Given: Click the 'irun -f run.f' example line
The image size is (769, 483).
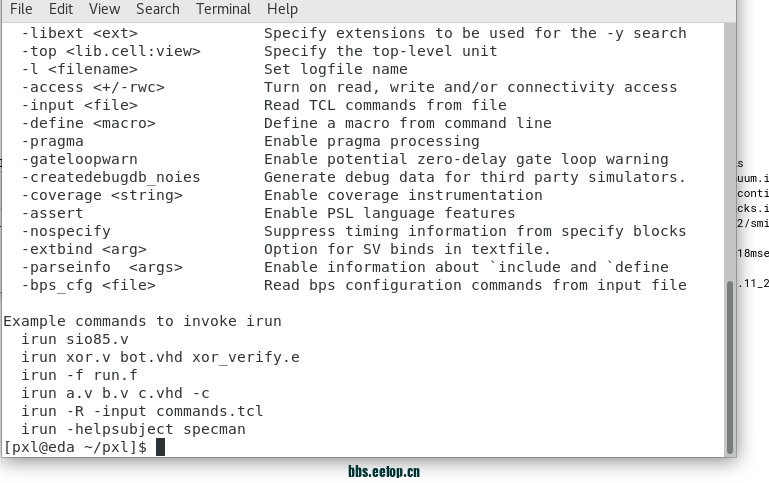Looking at the screenshot, I should pyautogui.click(x=79, y=375).
